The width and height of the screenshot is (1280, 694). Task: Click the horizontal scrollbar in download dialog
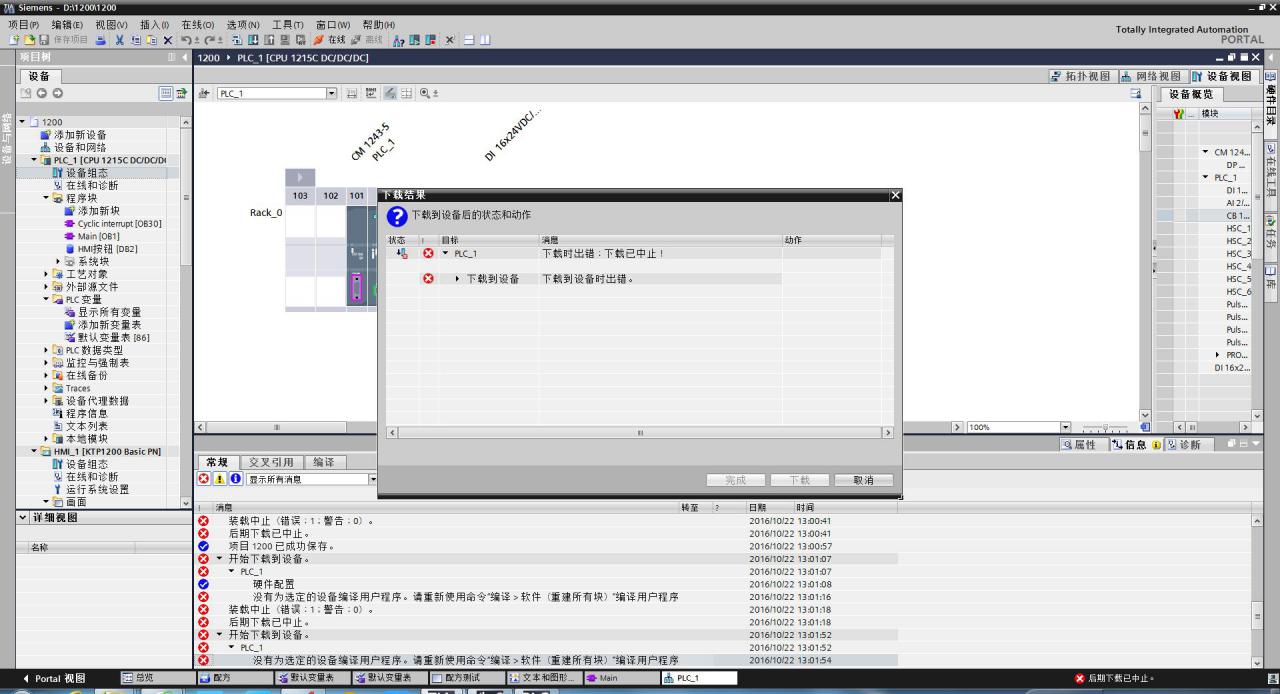[x=640, y=433]
